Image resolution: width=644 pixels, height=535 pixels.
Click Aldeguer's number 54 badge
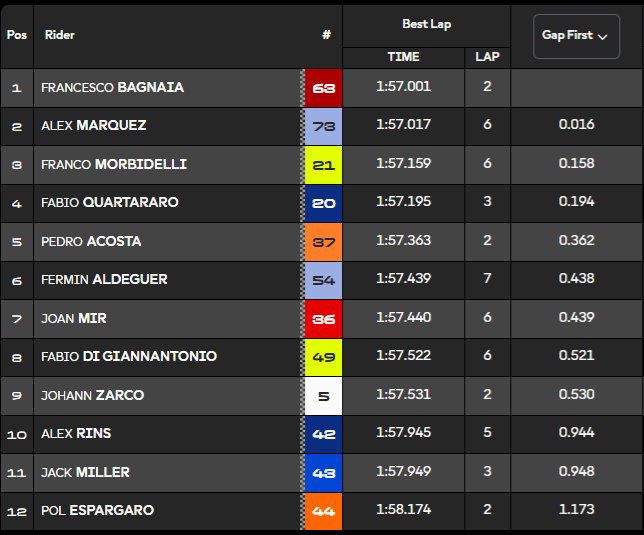(323, 280)
